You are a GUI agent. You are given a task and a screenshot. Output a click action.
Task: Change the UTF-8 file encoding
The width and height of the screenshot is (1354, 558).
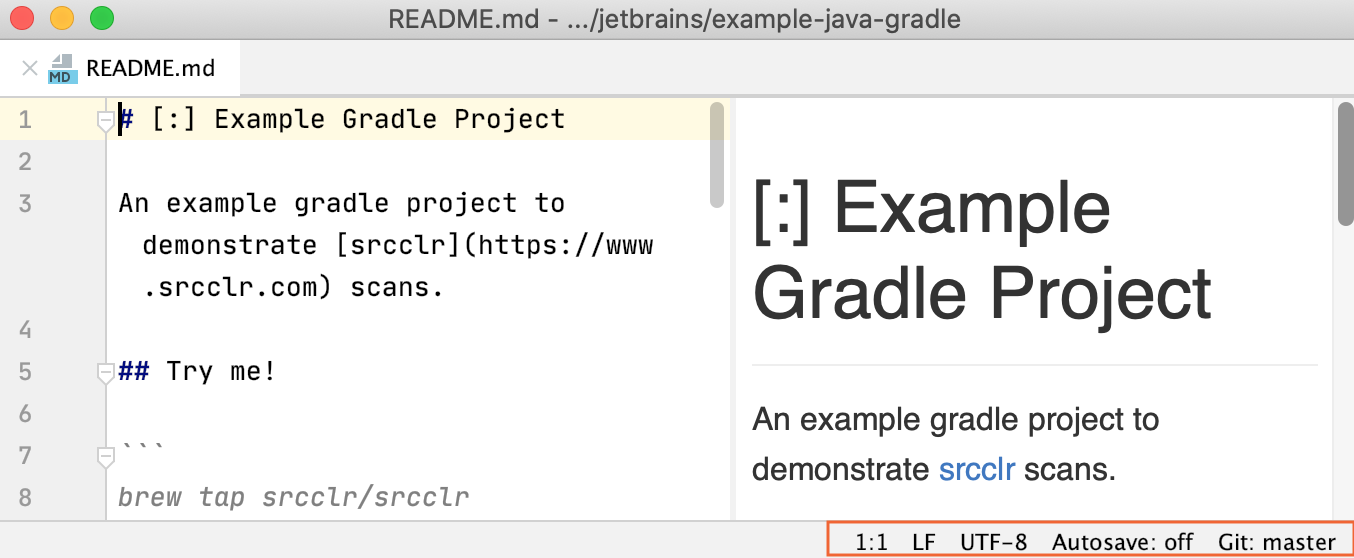pos(993,542)
